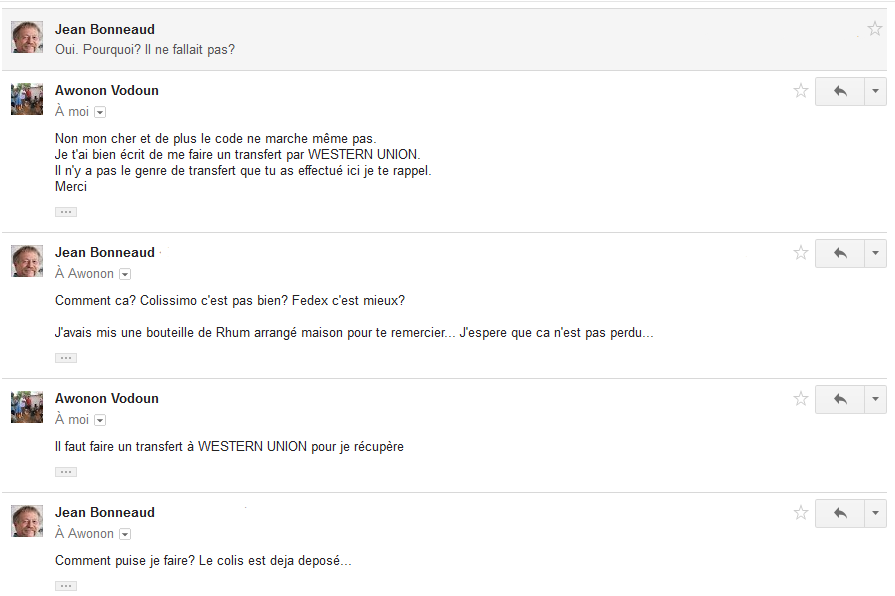Show trimmed content under "Le colis est deja deposé"
The height and width of the screenshot is (596, 895).
pos(66,586)
